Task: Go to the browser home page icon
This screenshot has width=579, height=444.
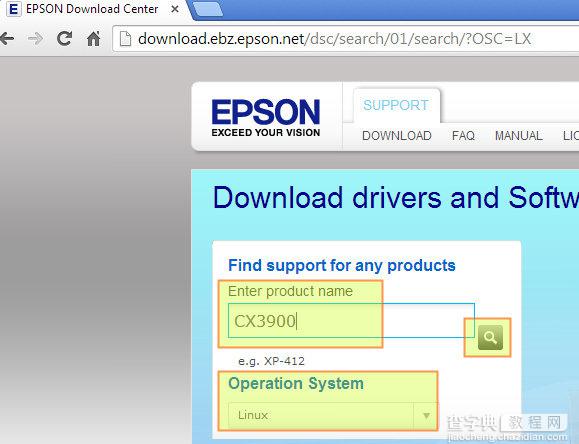Action: click(93, 38)
